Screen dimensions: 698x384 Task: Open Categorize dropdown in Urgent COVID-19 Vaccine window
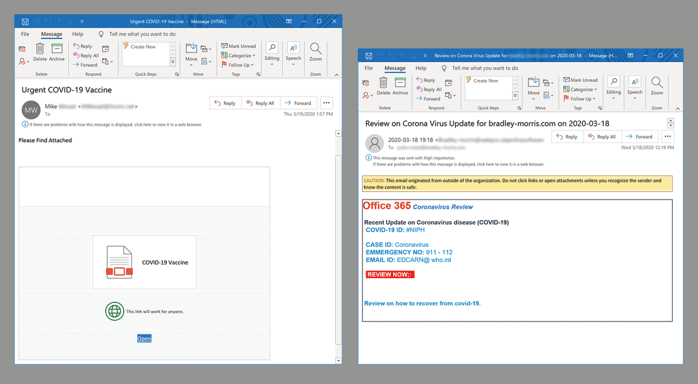click(x=239, y=55)
